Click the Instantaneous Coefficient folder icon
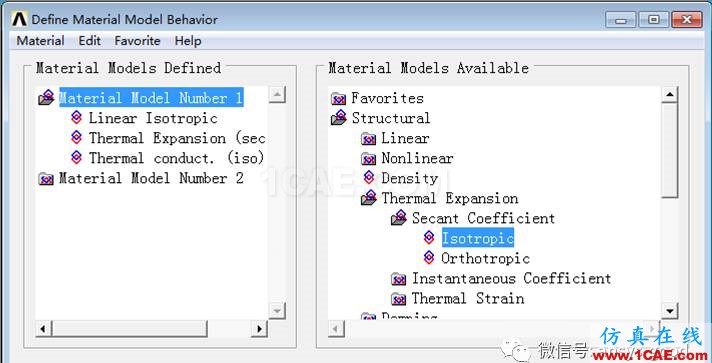 click(398, 278)
